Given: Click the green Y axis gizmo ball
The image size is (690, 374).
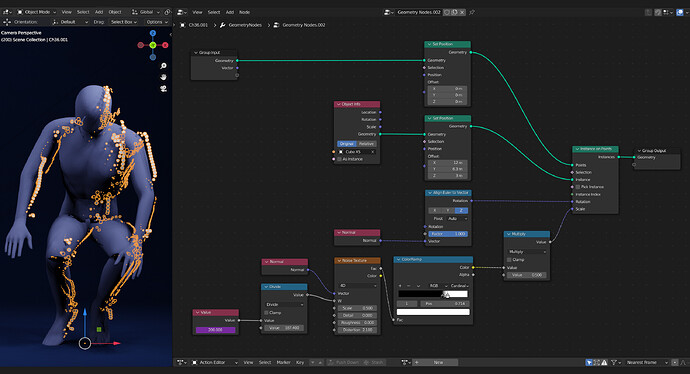Looking at the screenshot, I should click(153, 45).
